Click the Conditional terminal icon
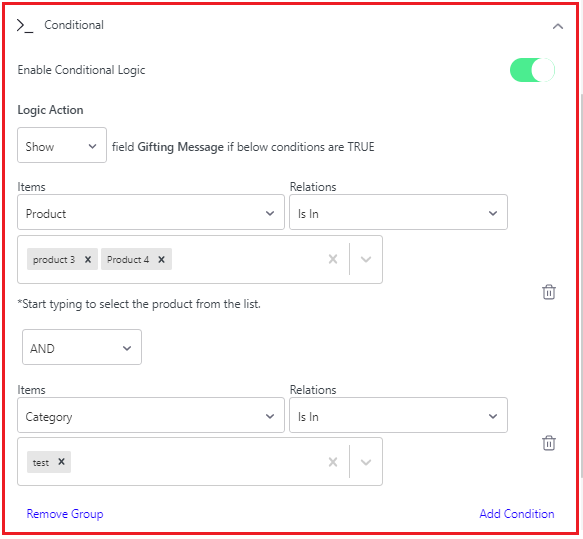Image resolution: width=583 pixels, height=539 pixels. [x=25, y=26]
